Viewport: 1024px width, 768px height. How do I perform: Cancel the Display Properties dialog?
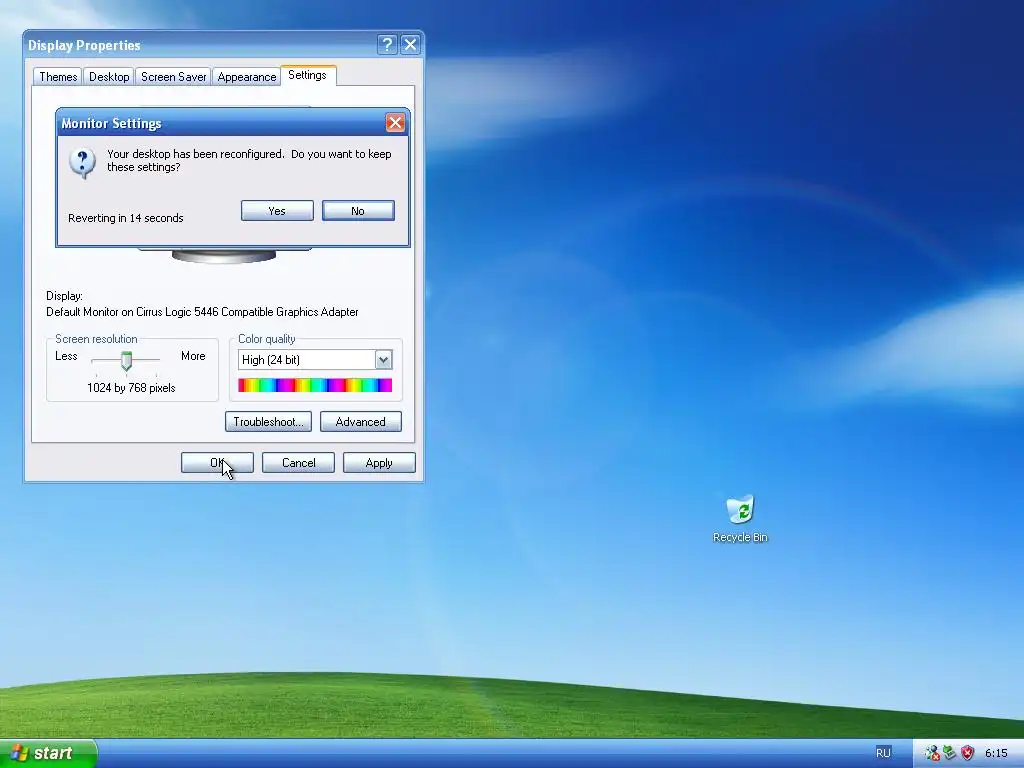click(x=298, y=463)
